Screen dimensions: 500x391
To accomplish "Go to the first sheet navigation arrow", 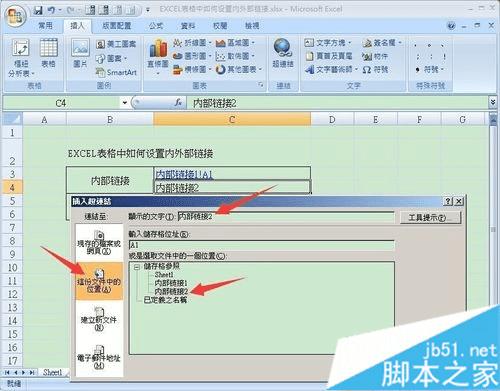I will click(7, 372).
